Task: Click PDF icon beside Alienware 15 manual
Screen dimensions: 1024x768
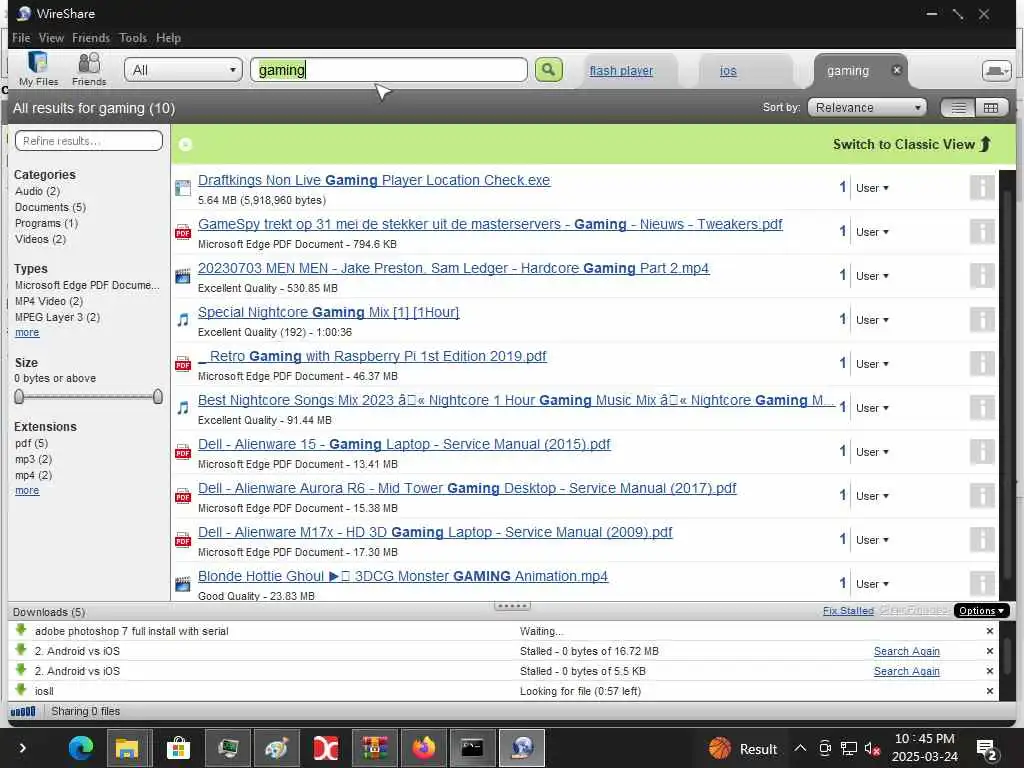Action: [183, 452]
